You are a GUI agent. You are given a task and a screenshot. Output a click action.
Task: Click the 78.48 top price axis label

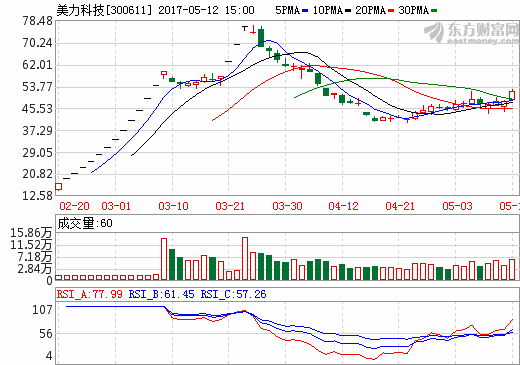[x=37, y=21]
